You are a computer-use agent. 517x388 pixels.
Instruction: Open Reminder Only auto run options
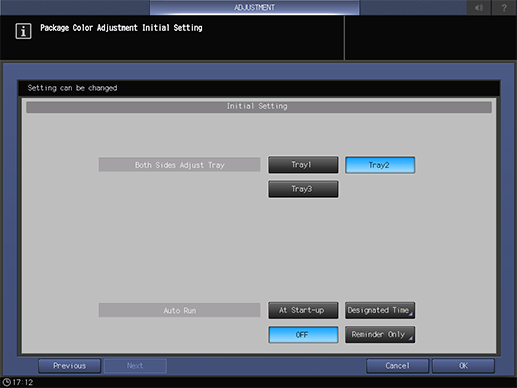(x=380, y=335)
